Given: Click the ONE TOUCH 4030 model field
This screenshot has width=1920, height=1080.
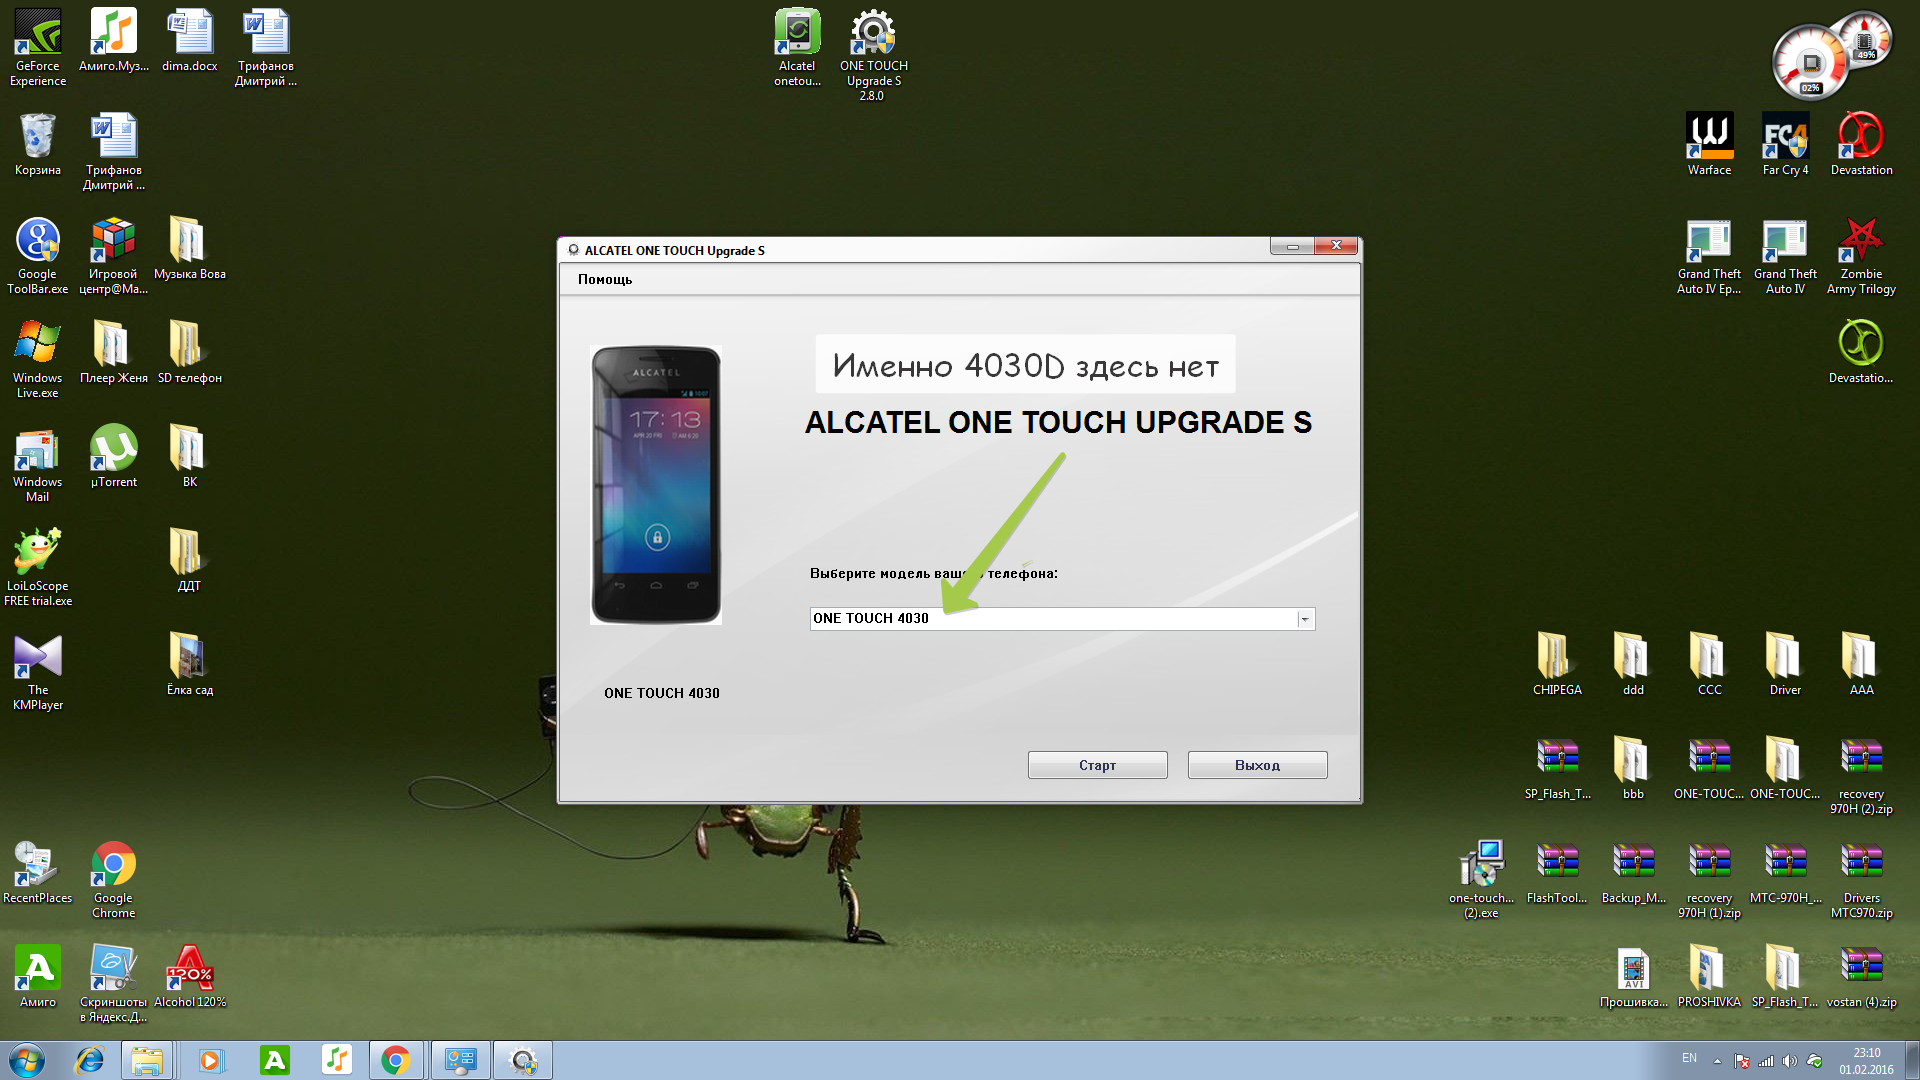Looking at the screenshot, I should 1050,619.
